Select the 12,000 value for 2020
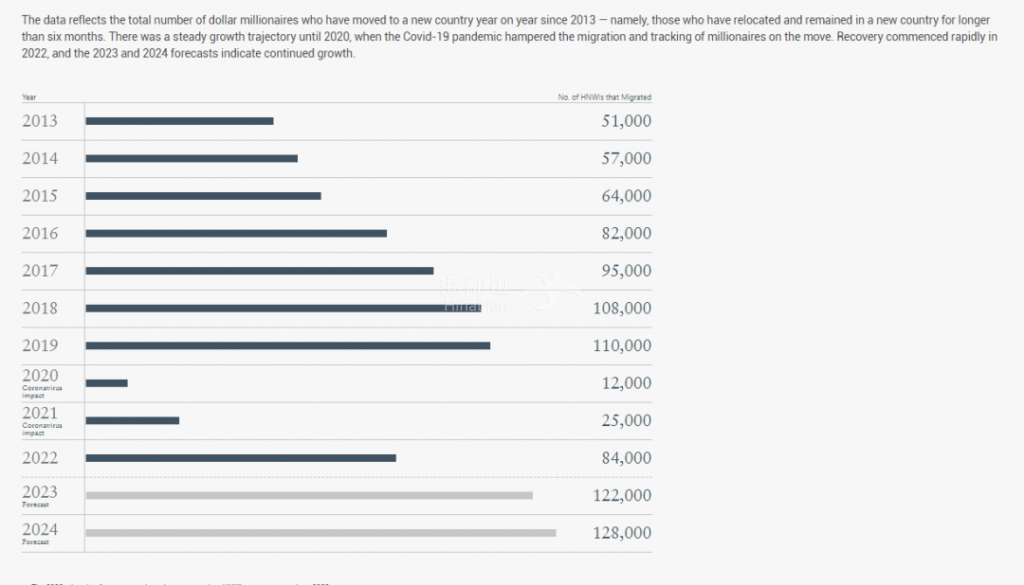Screen dimensions: 1024x585 click(x=626, y=383)
